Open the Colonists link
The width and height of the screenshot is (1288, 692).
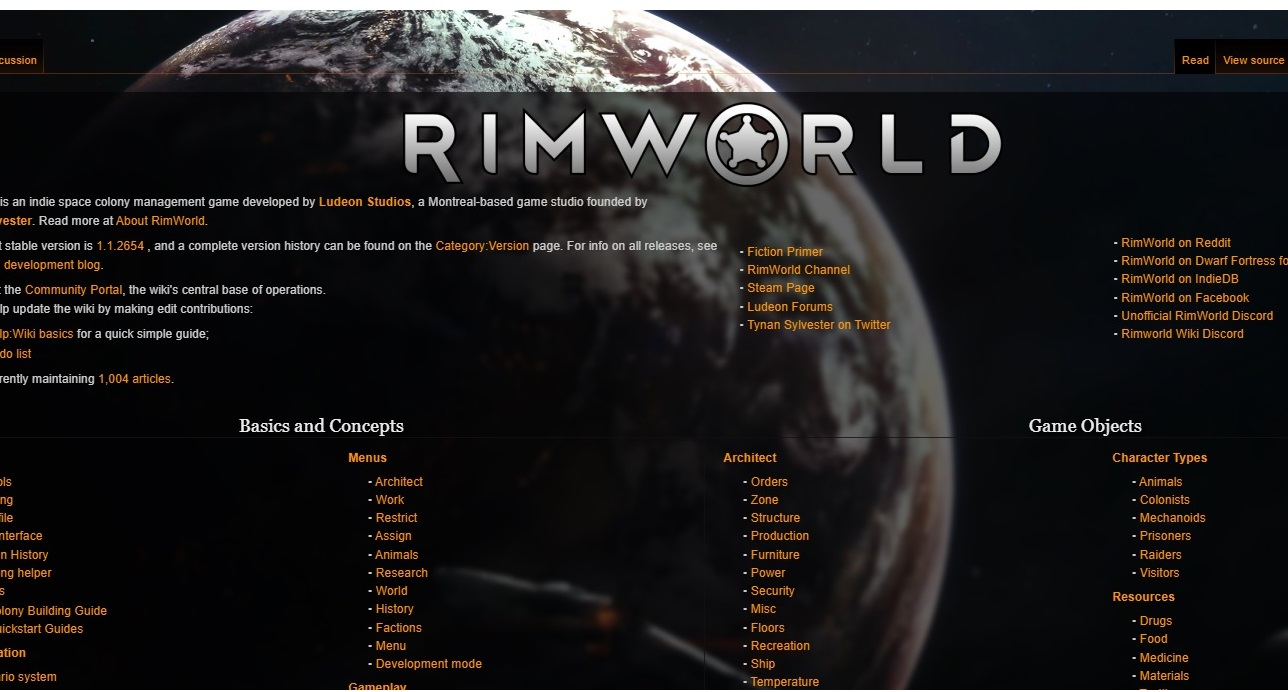[1165, 500]
